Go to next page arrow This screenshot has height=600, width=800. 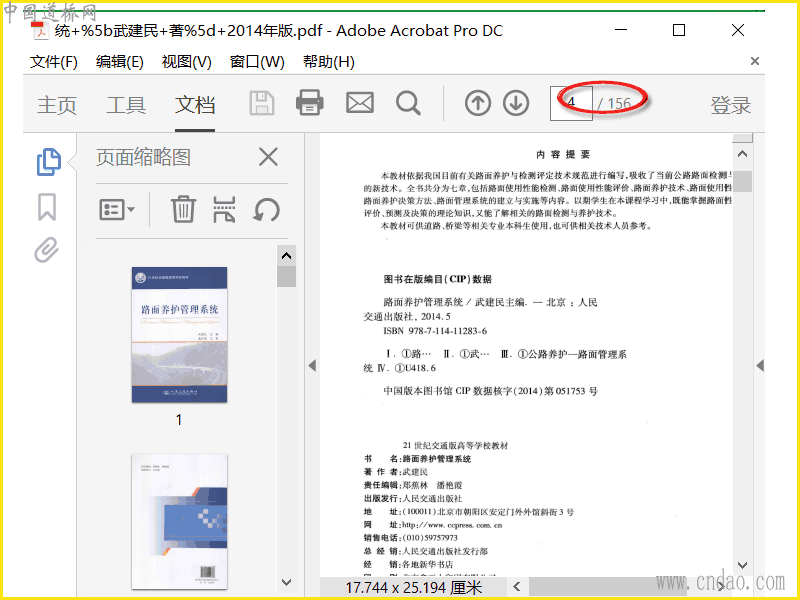pos(516,103)
